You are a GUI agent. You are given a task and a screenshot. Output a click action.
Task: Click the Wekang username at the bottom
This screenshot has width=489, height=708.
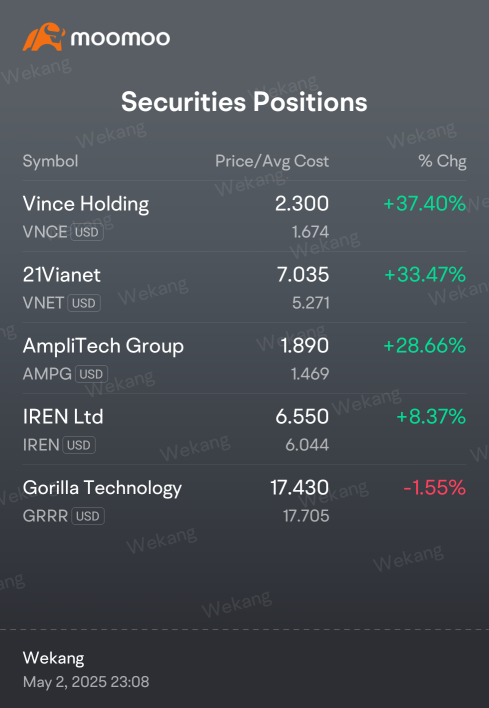53,658
